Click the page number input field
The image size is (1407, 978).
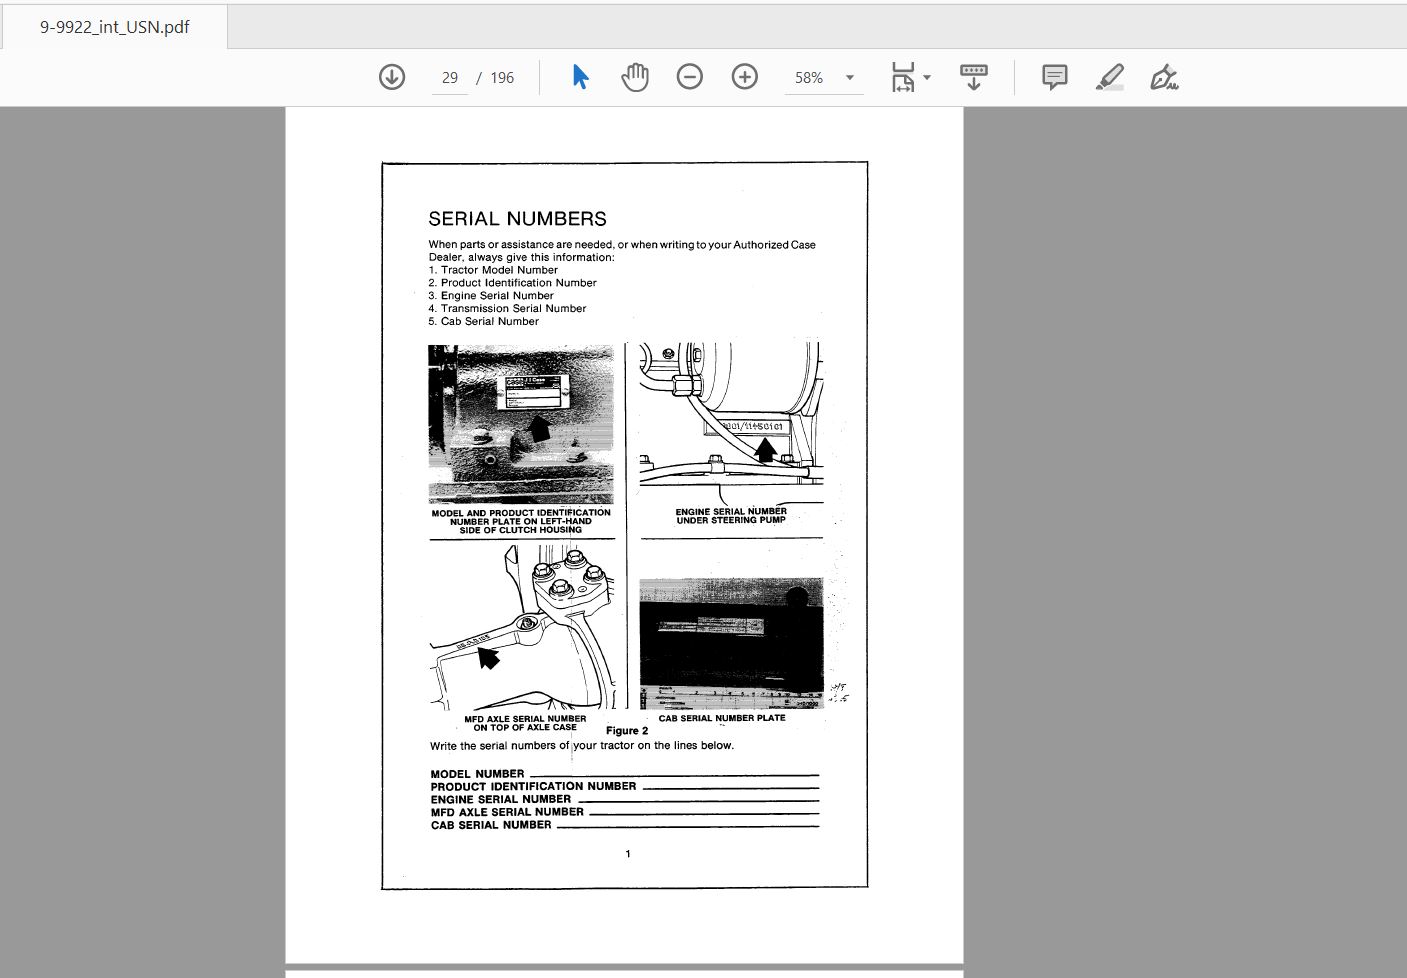449,77
